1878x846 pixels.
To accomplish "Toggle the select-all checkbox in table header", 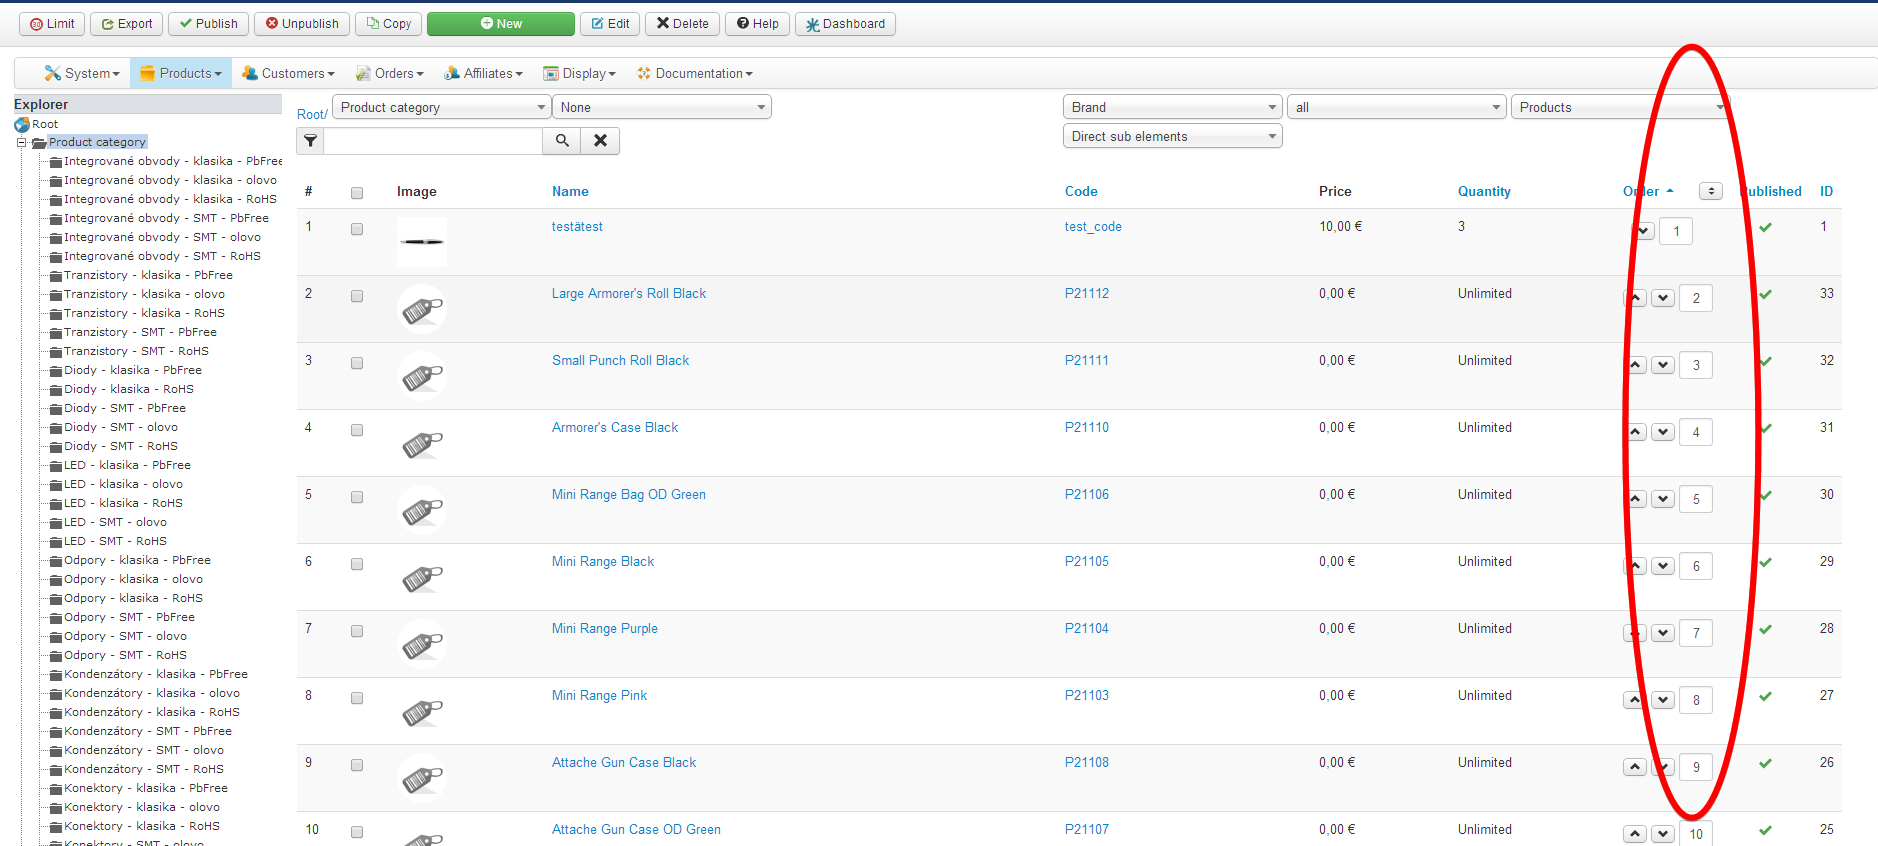I will 357,193.
